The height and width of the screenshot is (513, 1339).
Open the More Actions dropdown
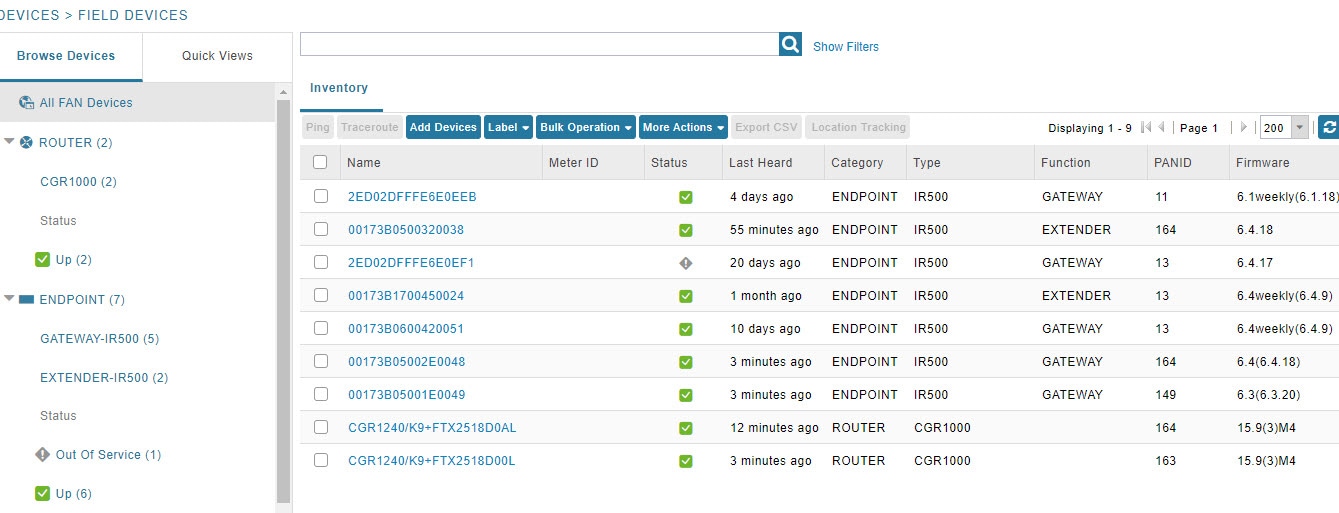coord(683,127)
